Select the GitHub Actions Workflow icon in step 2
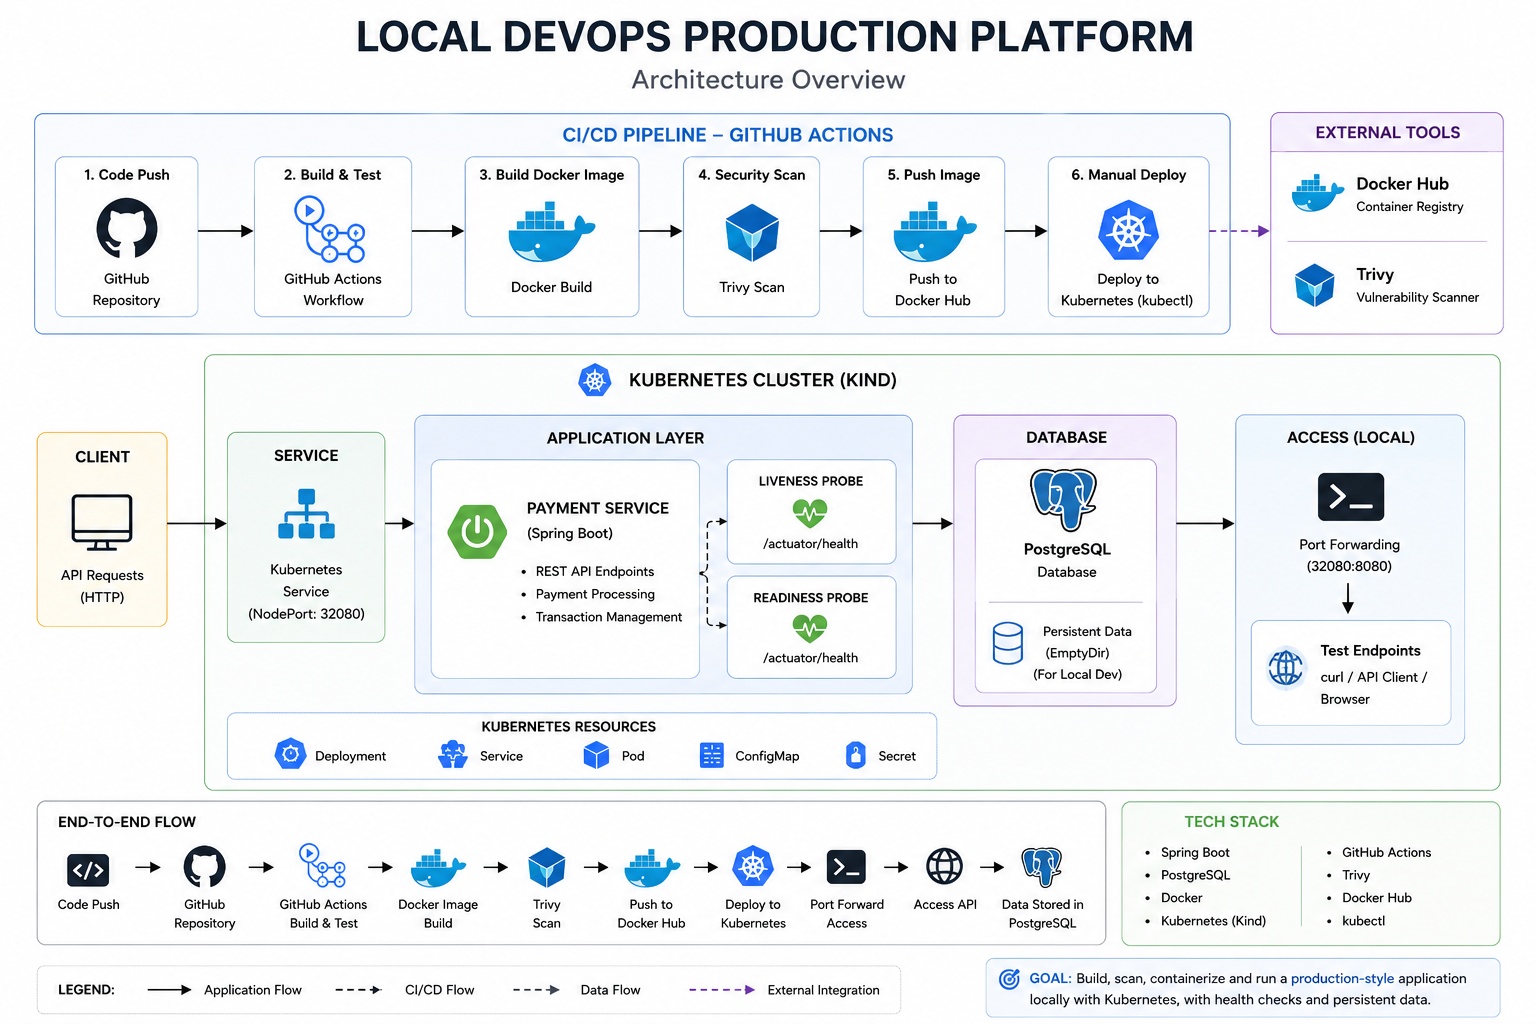1536x1024 pixels. pyautogui.click(x=329, y=229)
